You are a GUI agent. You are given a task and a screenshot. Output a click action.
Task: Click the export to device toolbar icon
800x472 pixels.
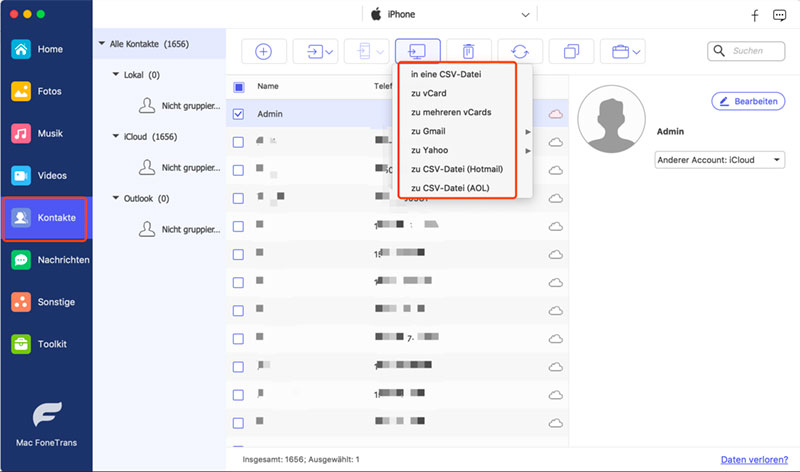(366, 52)
